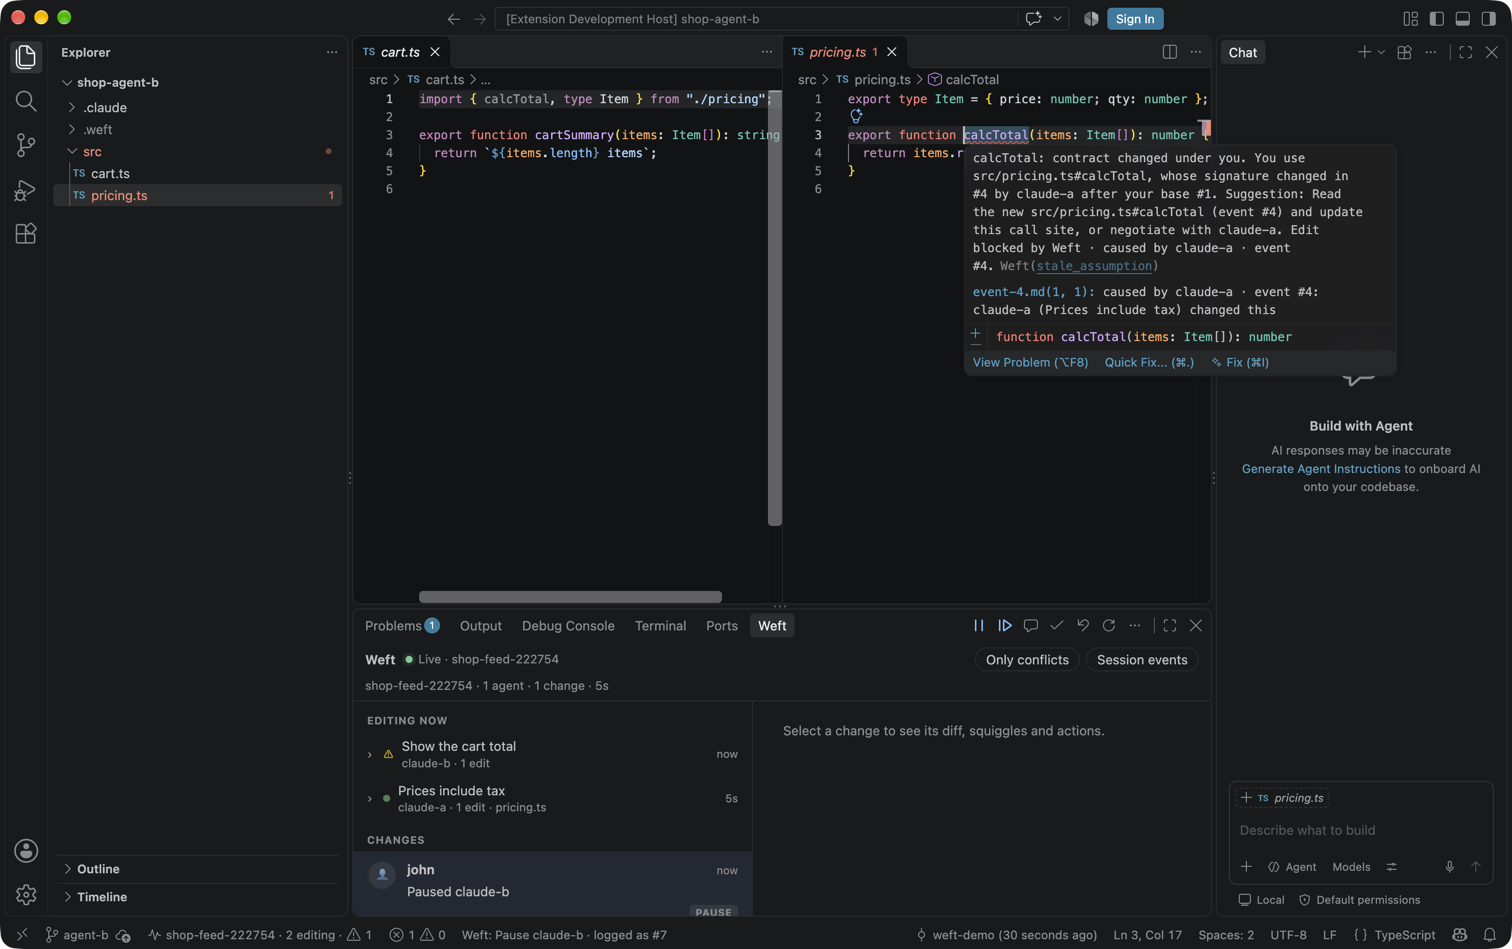The image size is (1512, 949).
Task: Click the lightbulb code action in pricing.ts
Action: pyautogui.click(x=856, y=117)
